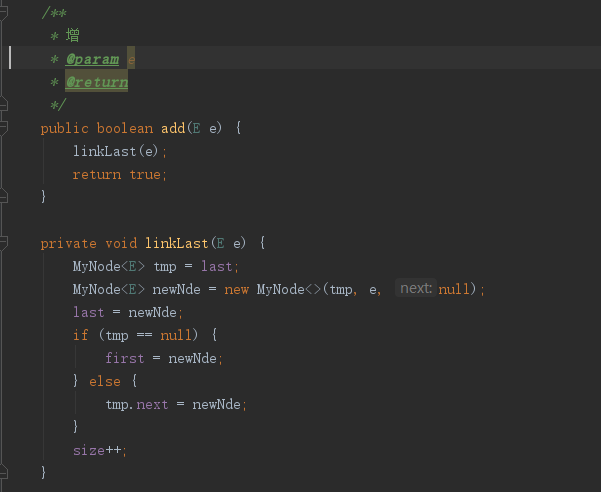Click the if keyword

(80, 335)
